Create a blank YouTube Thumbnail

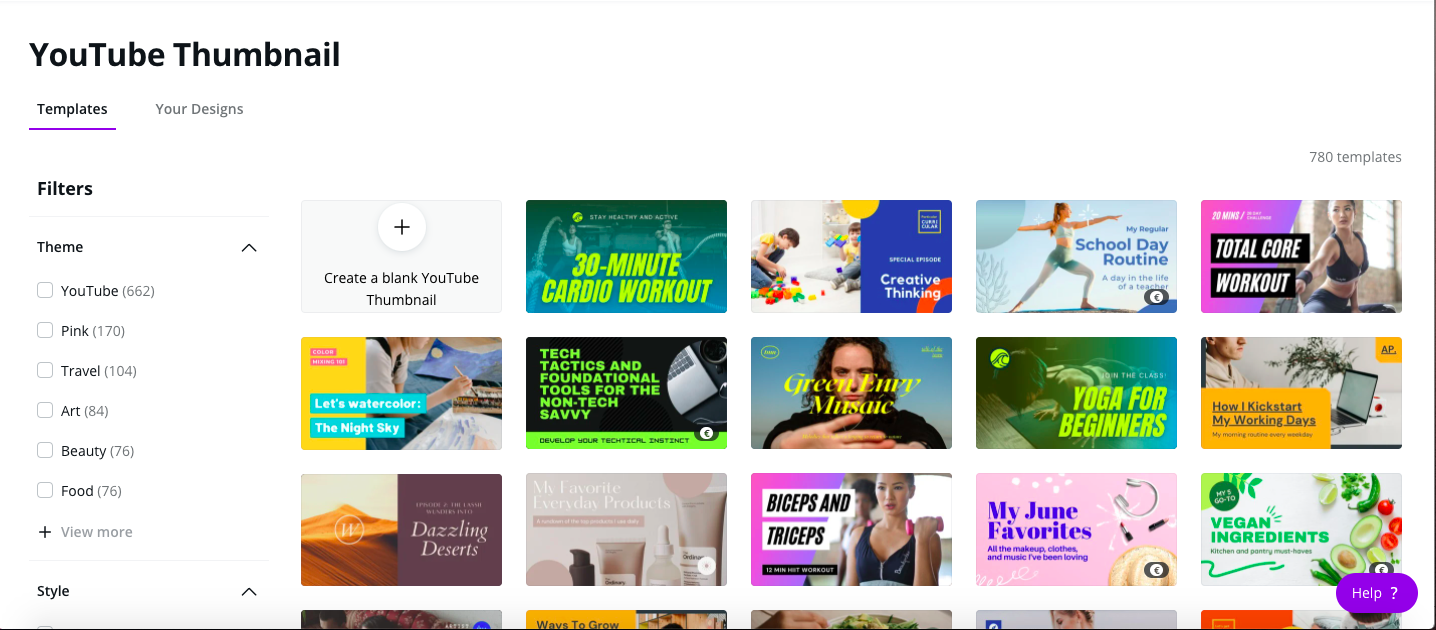tap(401, 256)
